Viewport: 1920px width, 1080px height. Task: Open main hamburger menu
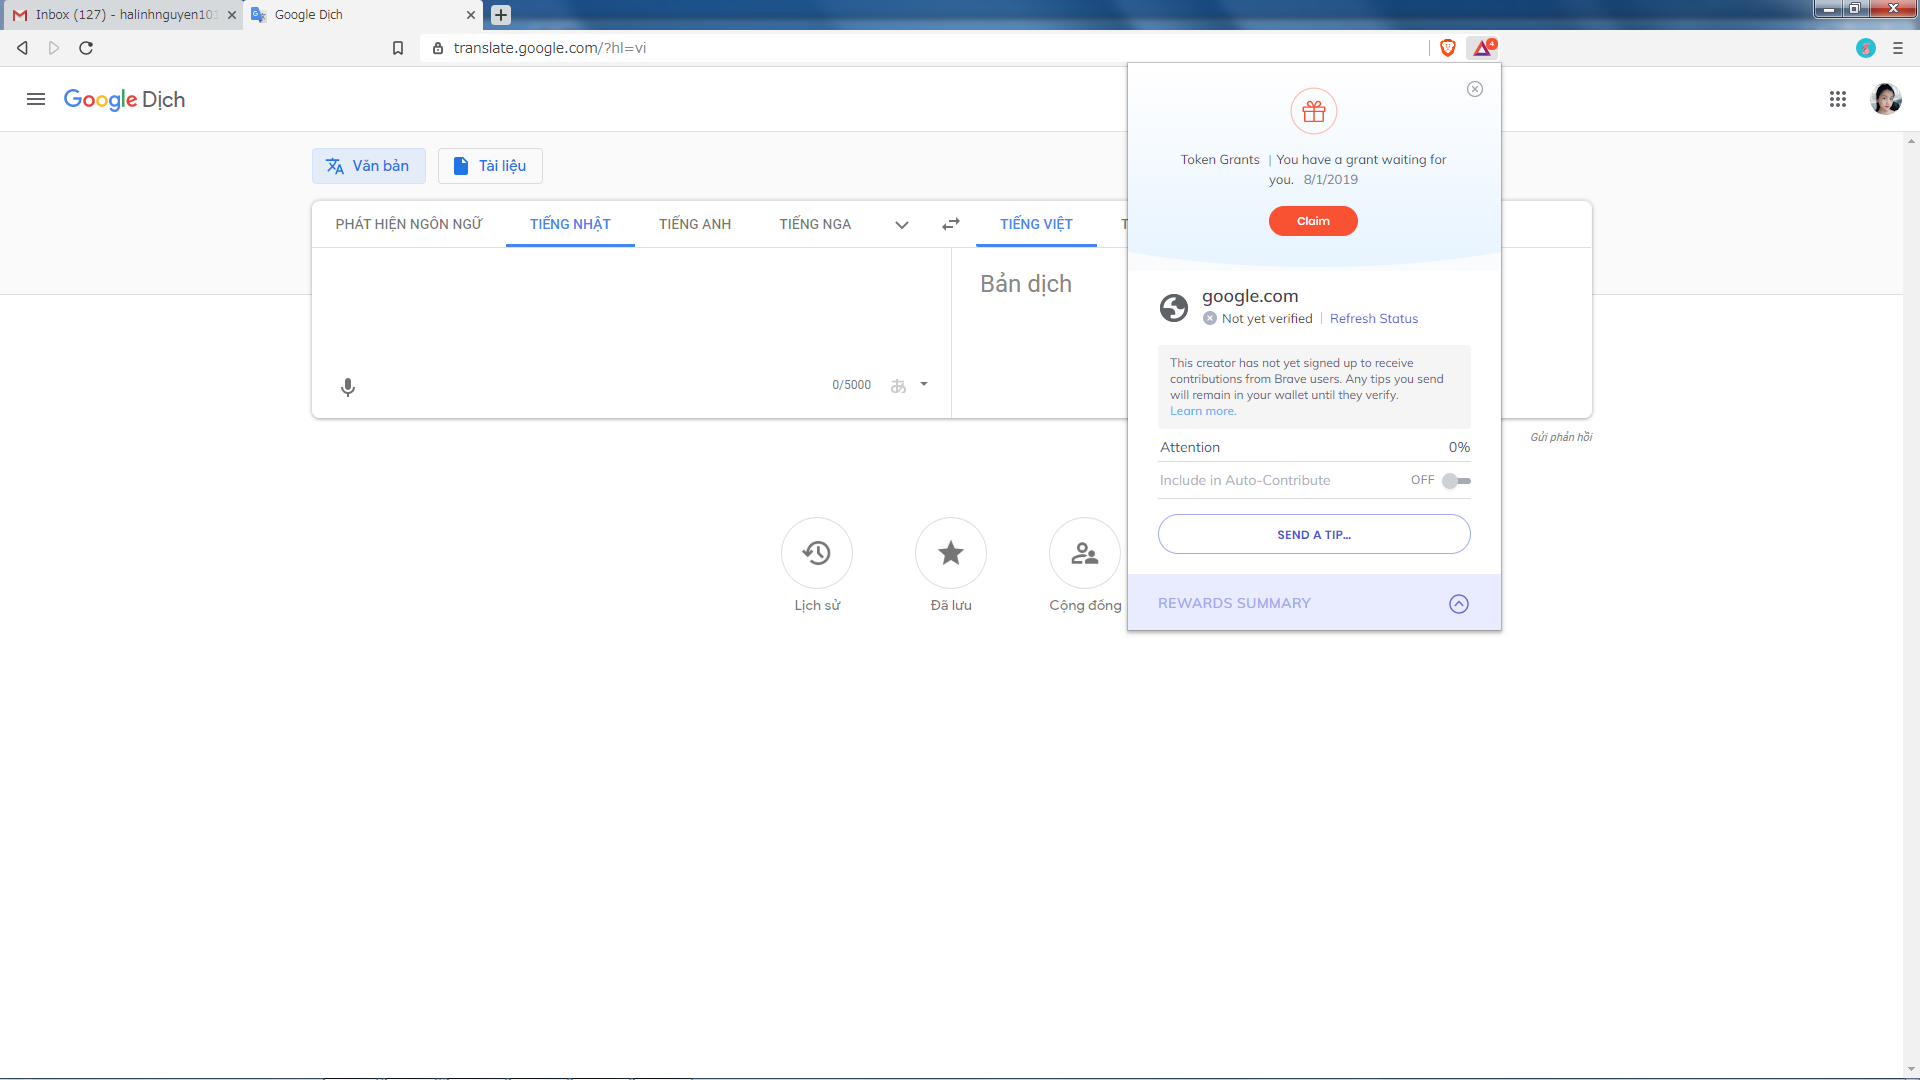pyautogui.click(x=36, y=99)
